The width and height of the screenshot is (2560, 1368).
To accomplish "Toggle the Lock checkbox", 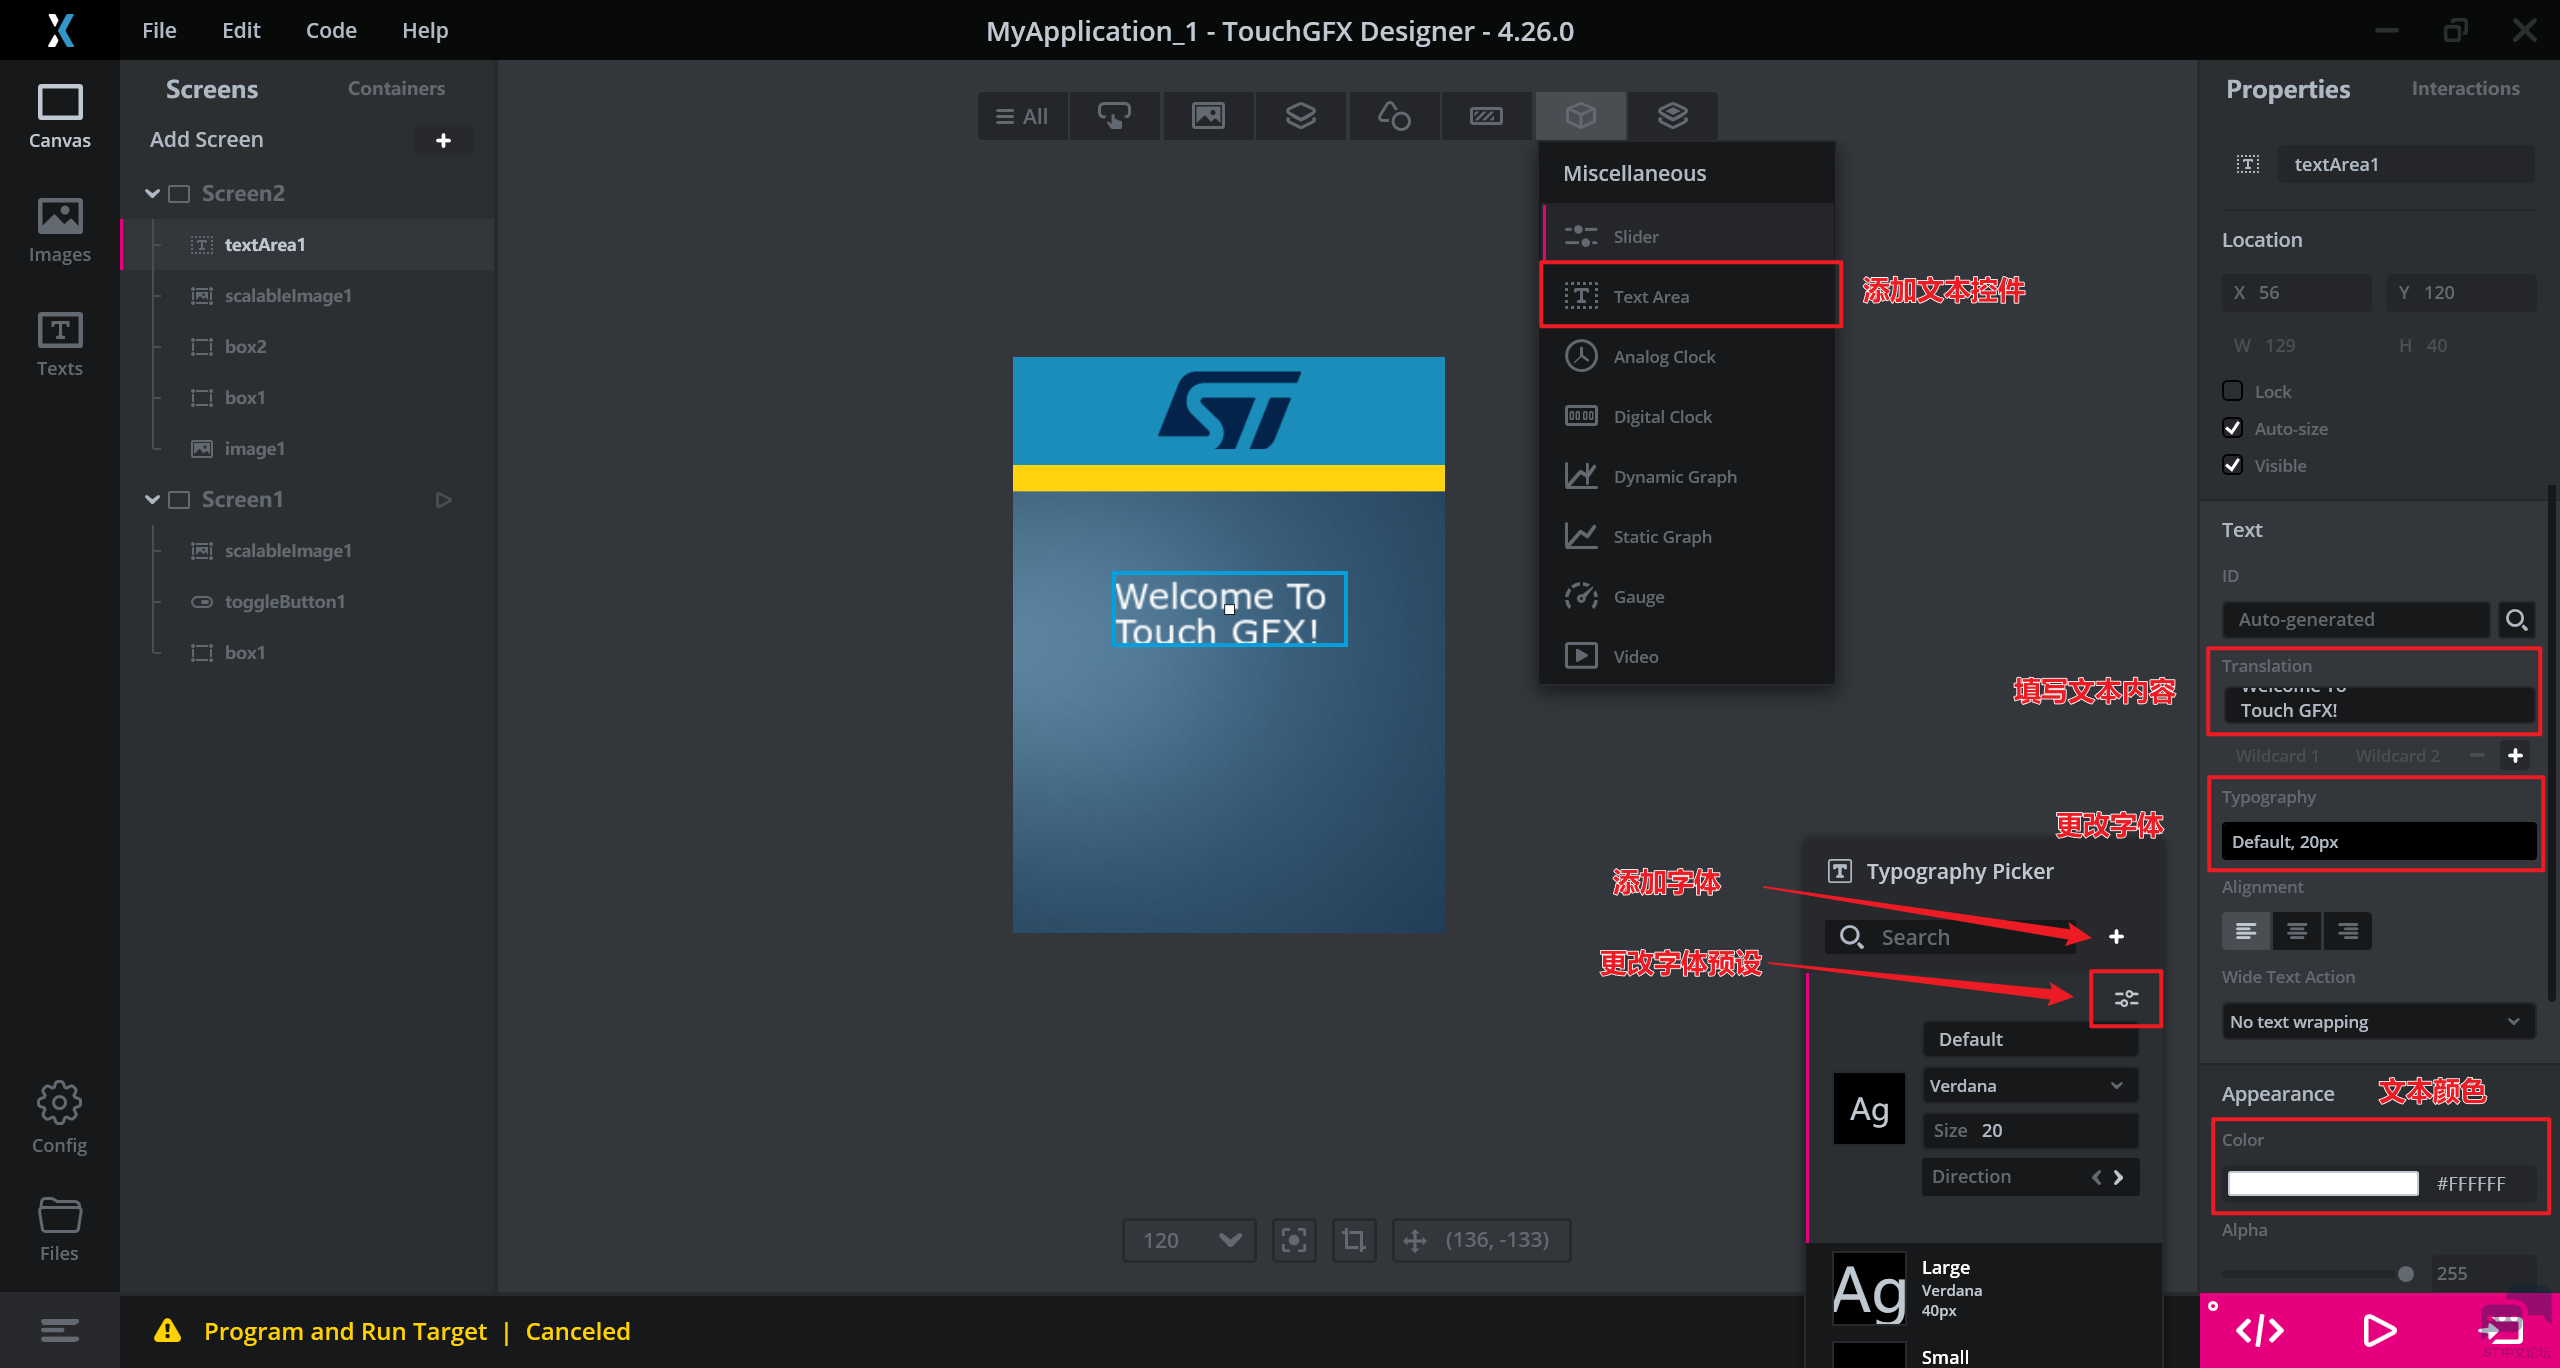I will coord(2232,391).
